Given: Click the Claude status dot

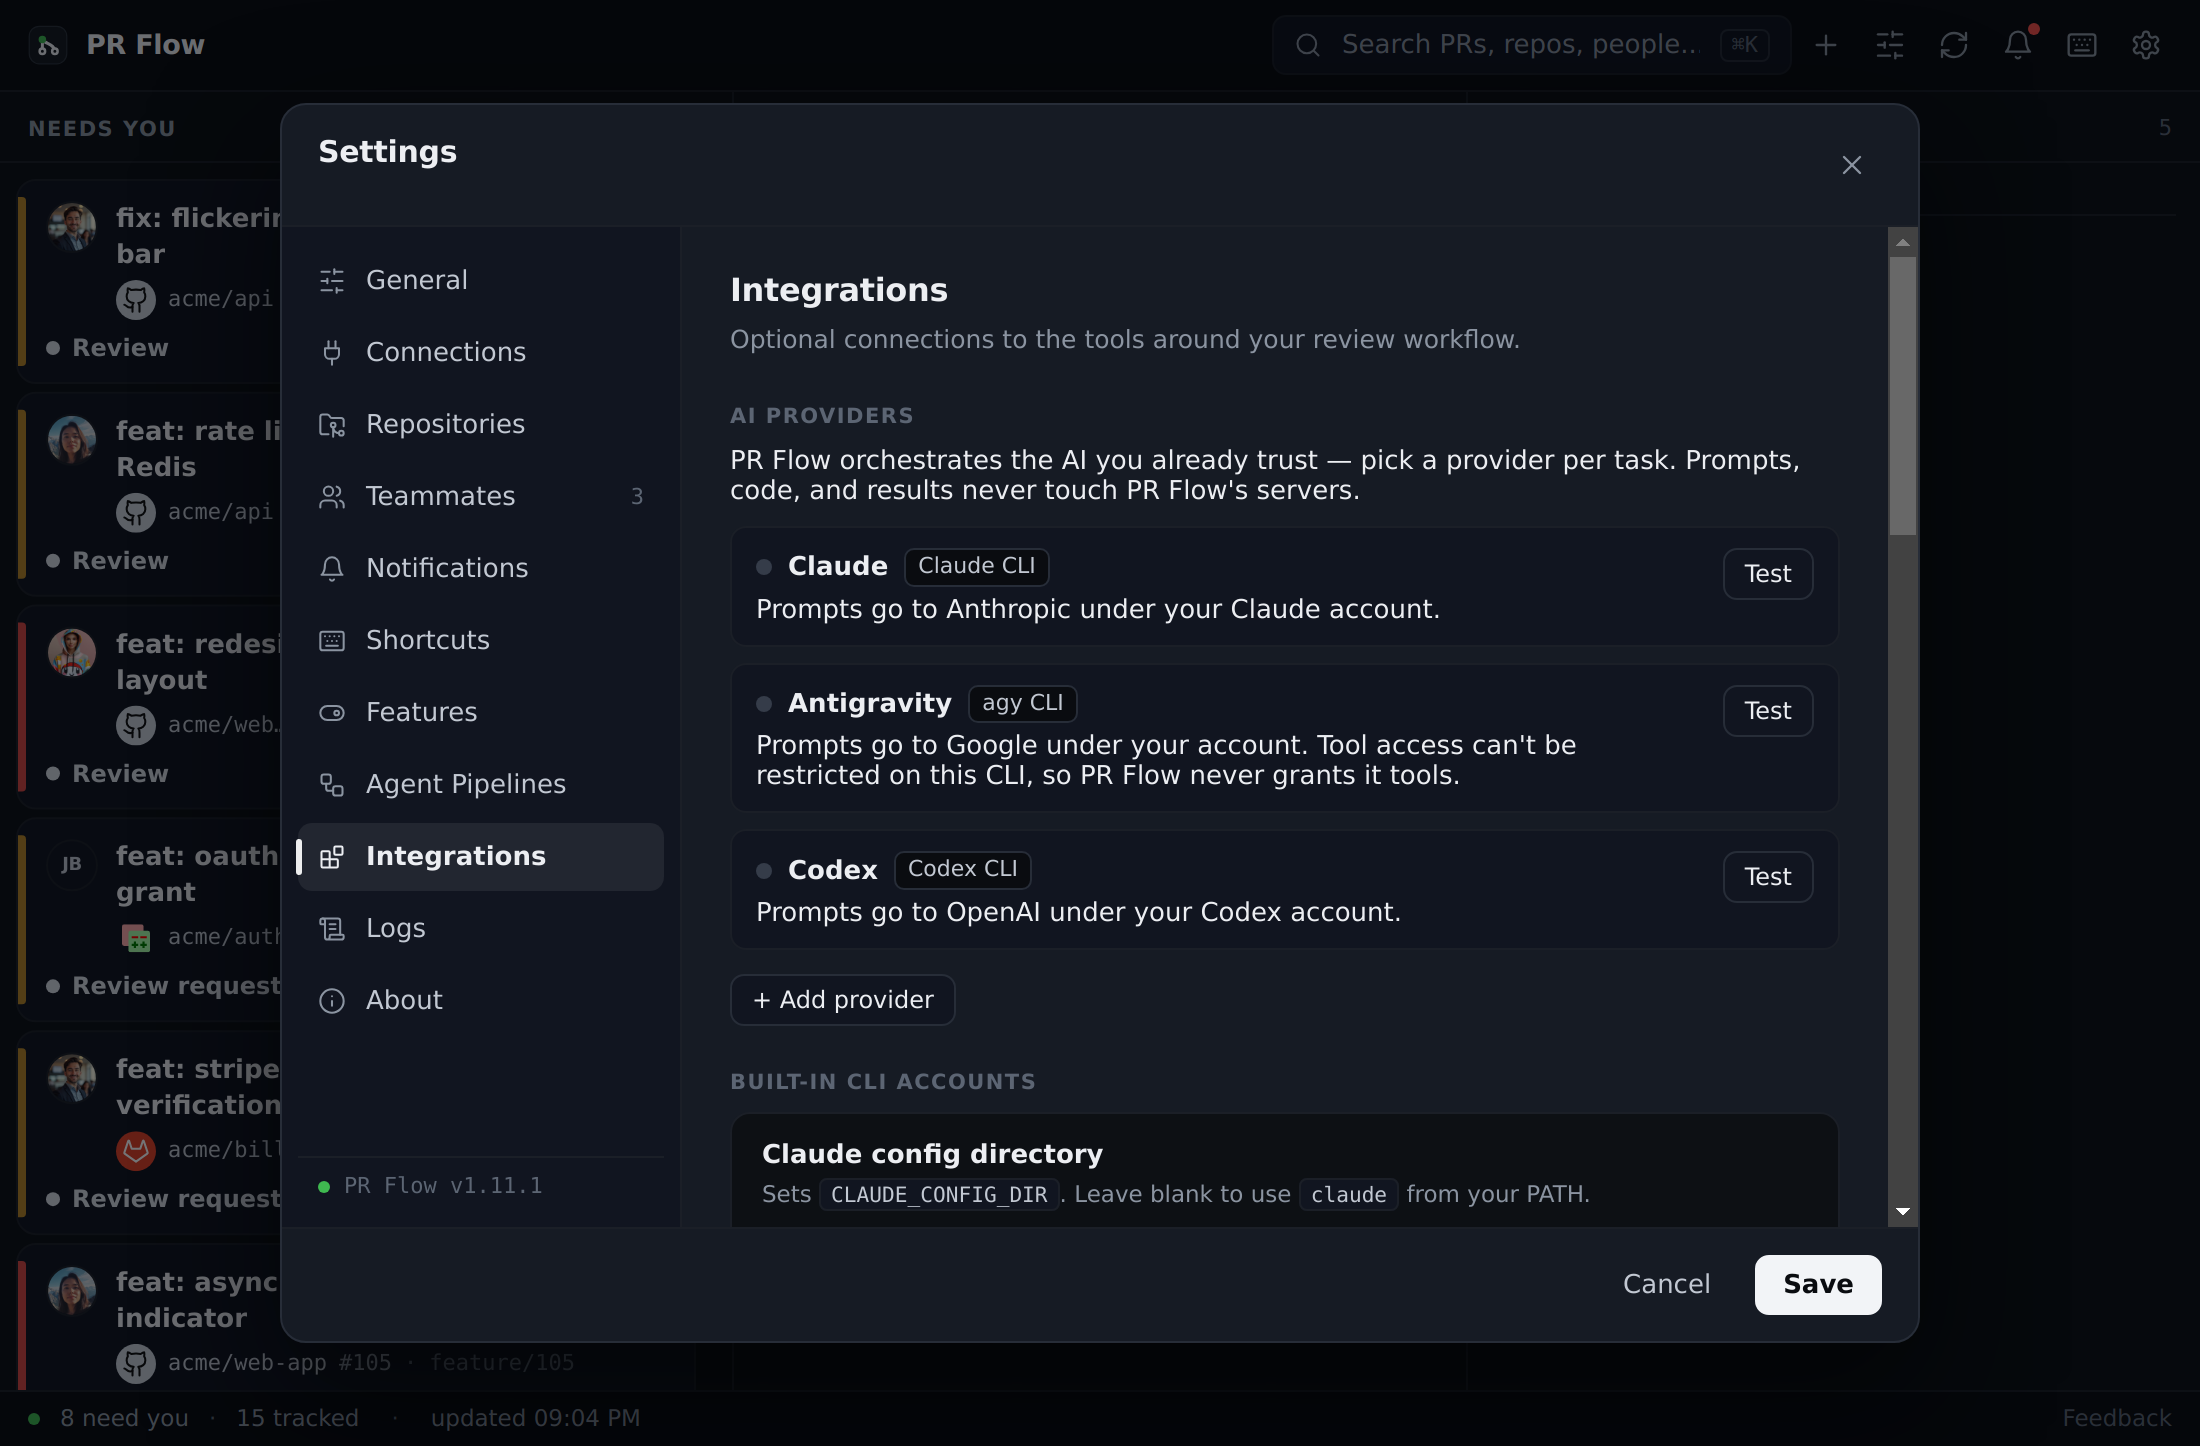Looking at the screenshot, I should tap(764, 567).
